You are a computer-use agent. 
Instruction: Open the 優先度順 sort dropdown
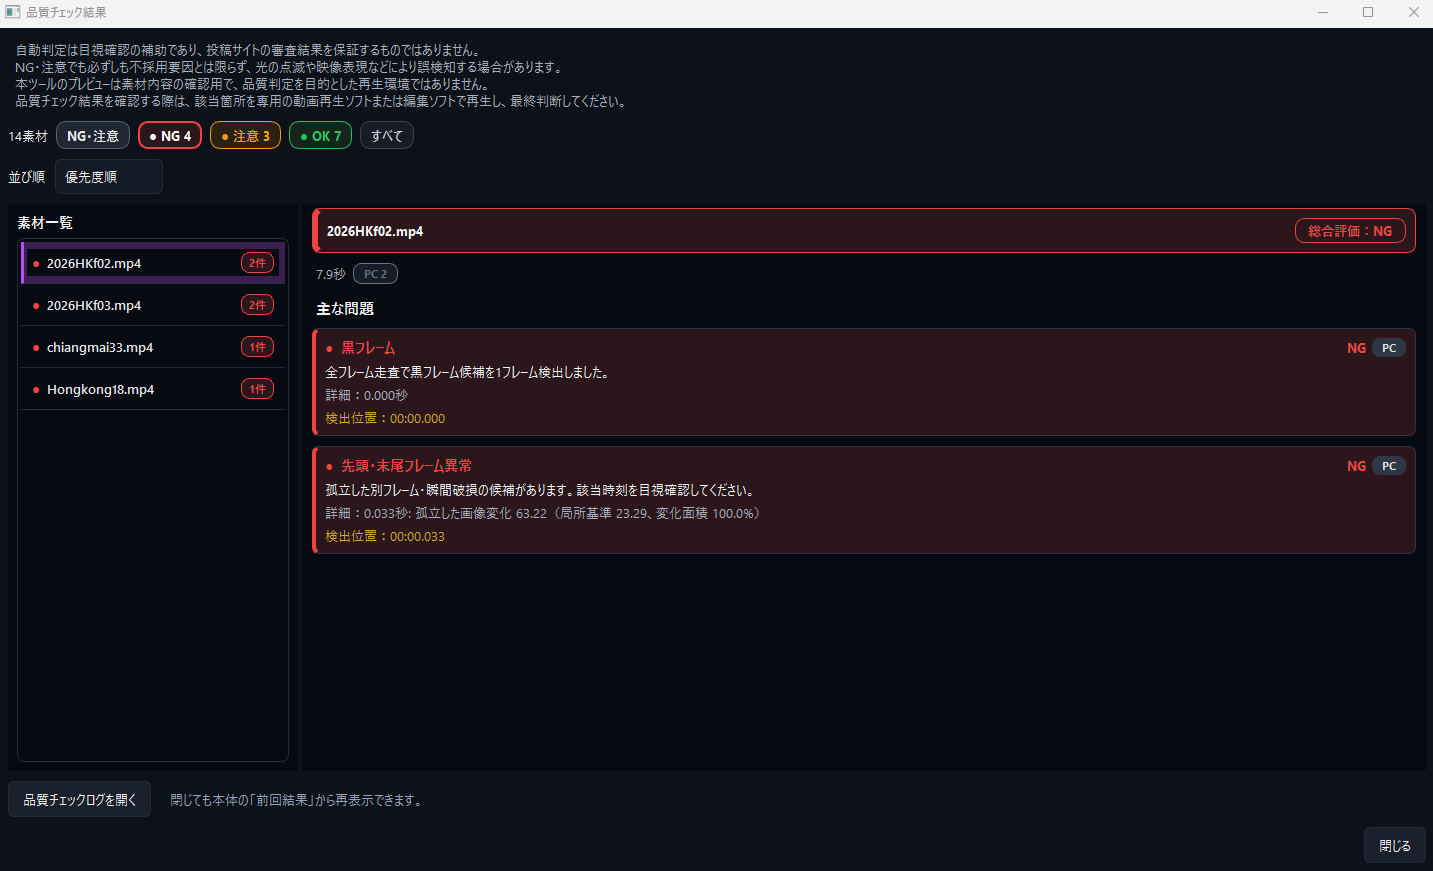tap(109, 177)
